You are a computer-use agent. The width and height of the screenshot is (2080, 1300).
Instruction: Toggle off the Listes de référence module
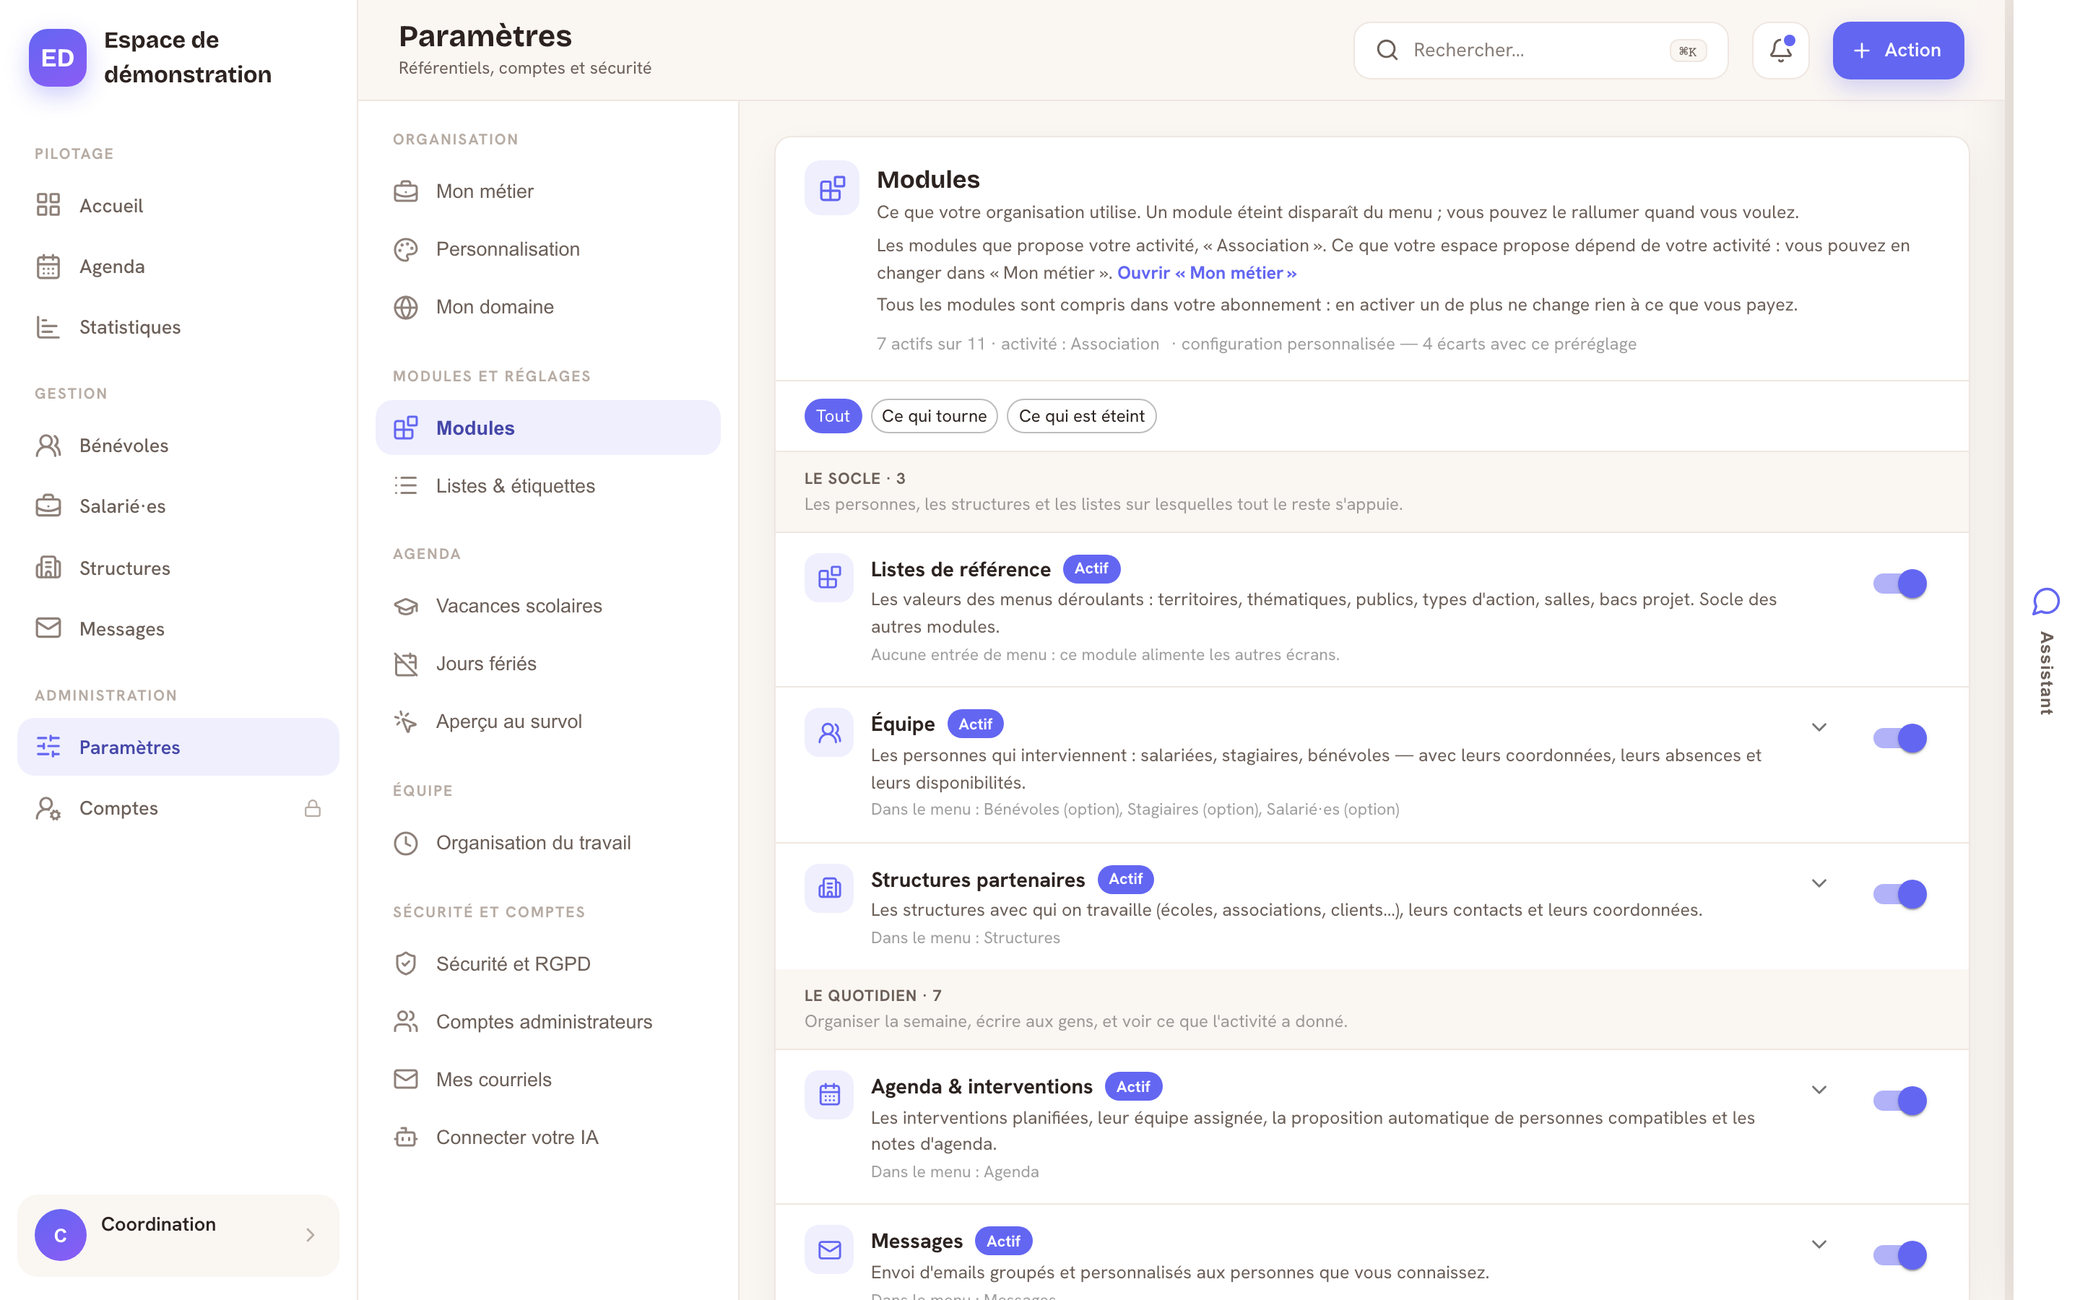1899,584
